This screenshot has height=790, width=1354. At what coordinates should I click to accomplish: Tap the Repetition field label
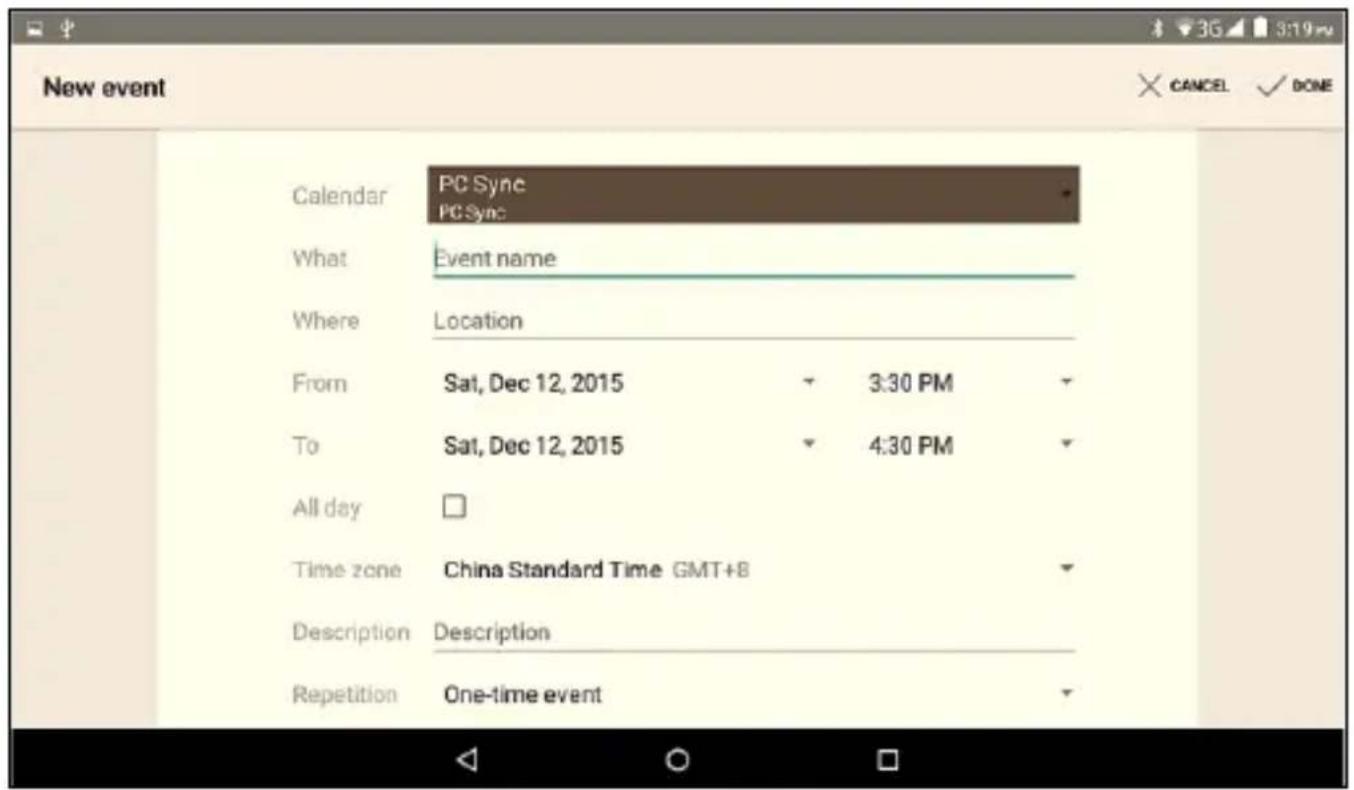345,694
